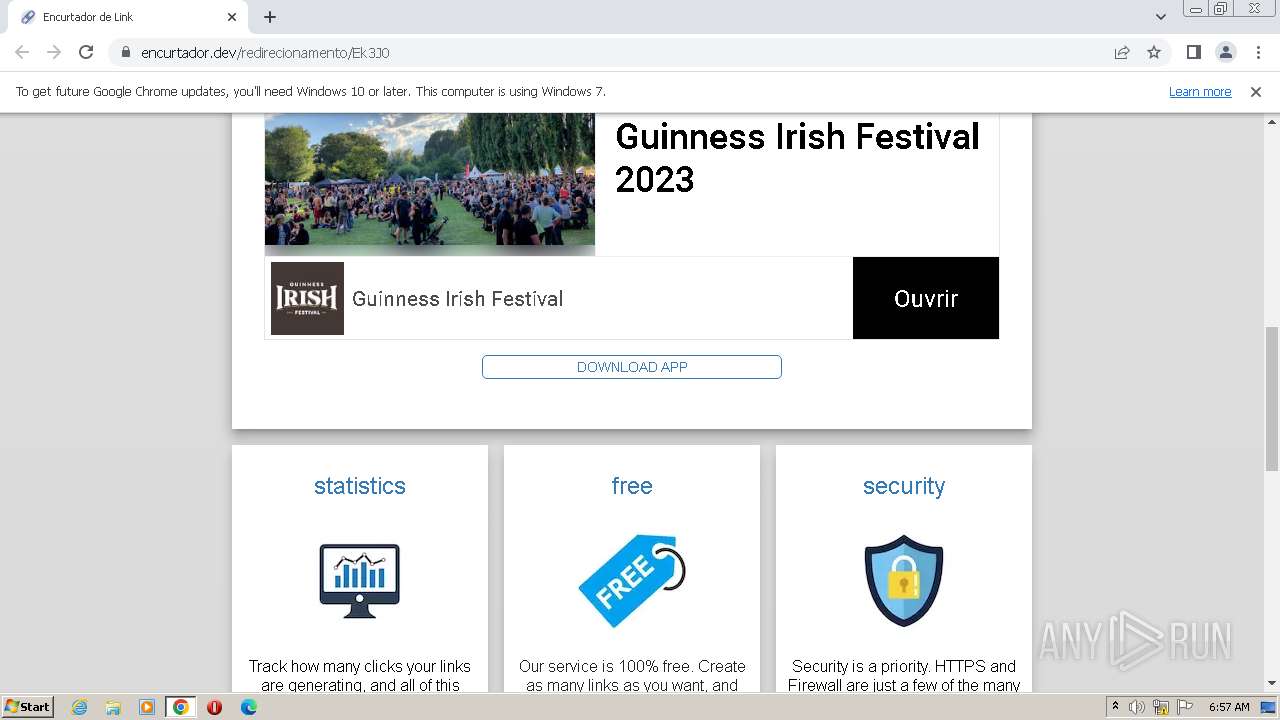Open the Opera taskbar icon
Image resolution: width=1280 pixels, height=720 pixels.
tap(215, 707)
